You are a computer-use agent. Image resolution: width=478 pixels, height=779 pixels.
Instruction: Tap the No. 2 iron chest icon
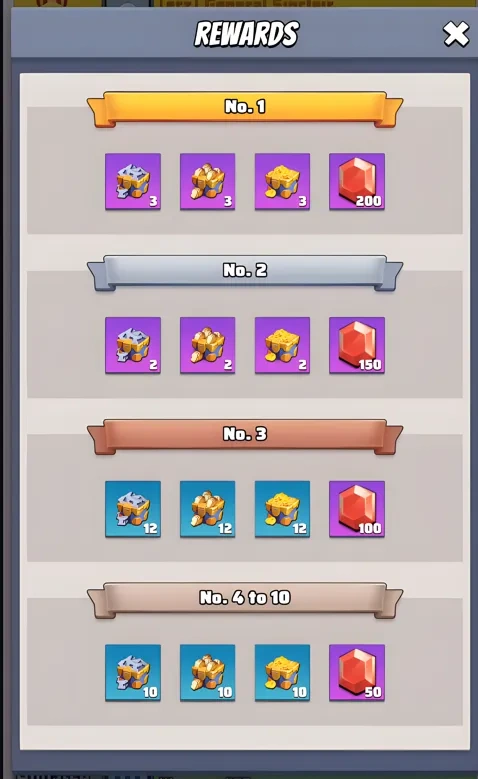[x=133, y=345]
